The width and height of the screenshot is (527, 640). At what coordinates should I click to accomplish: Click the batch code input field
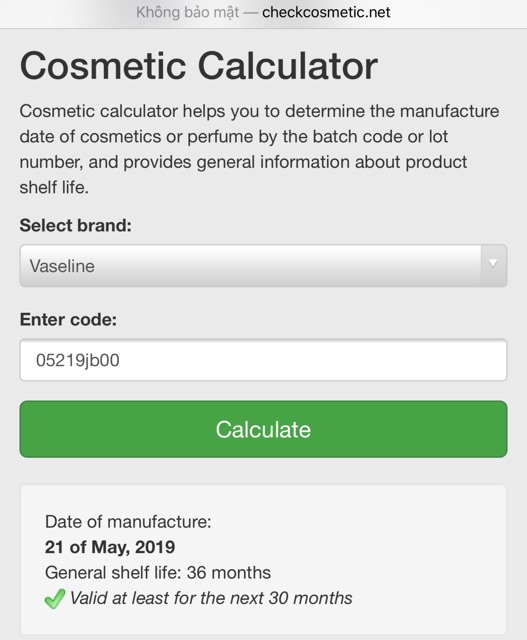pyautogui.click(x=263, y=360)
